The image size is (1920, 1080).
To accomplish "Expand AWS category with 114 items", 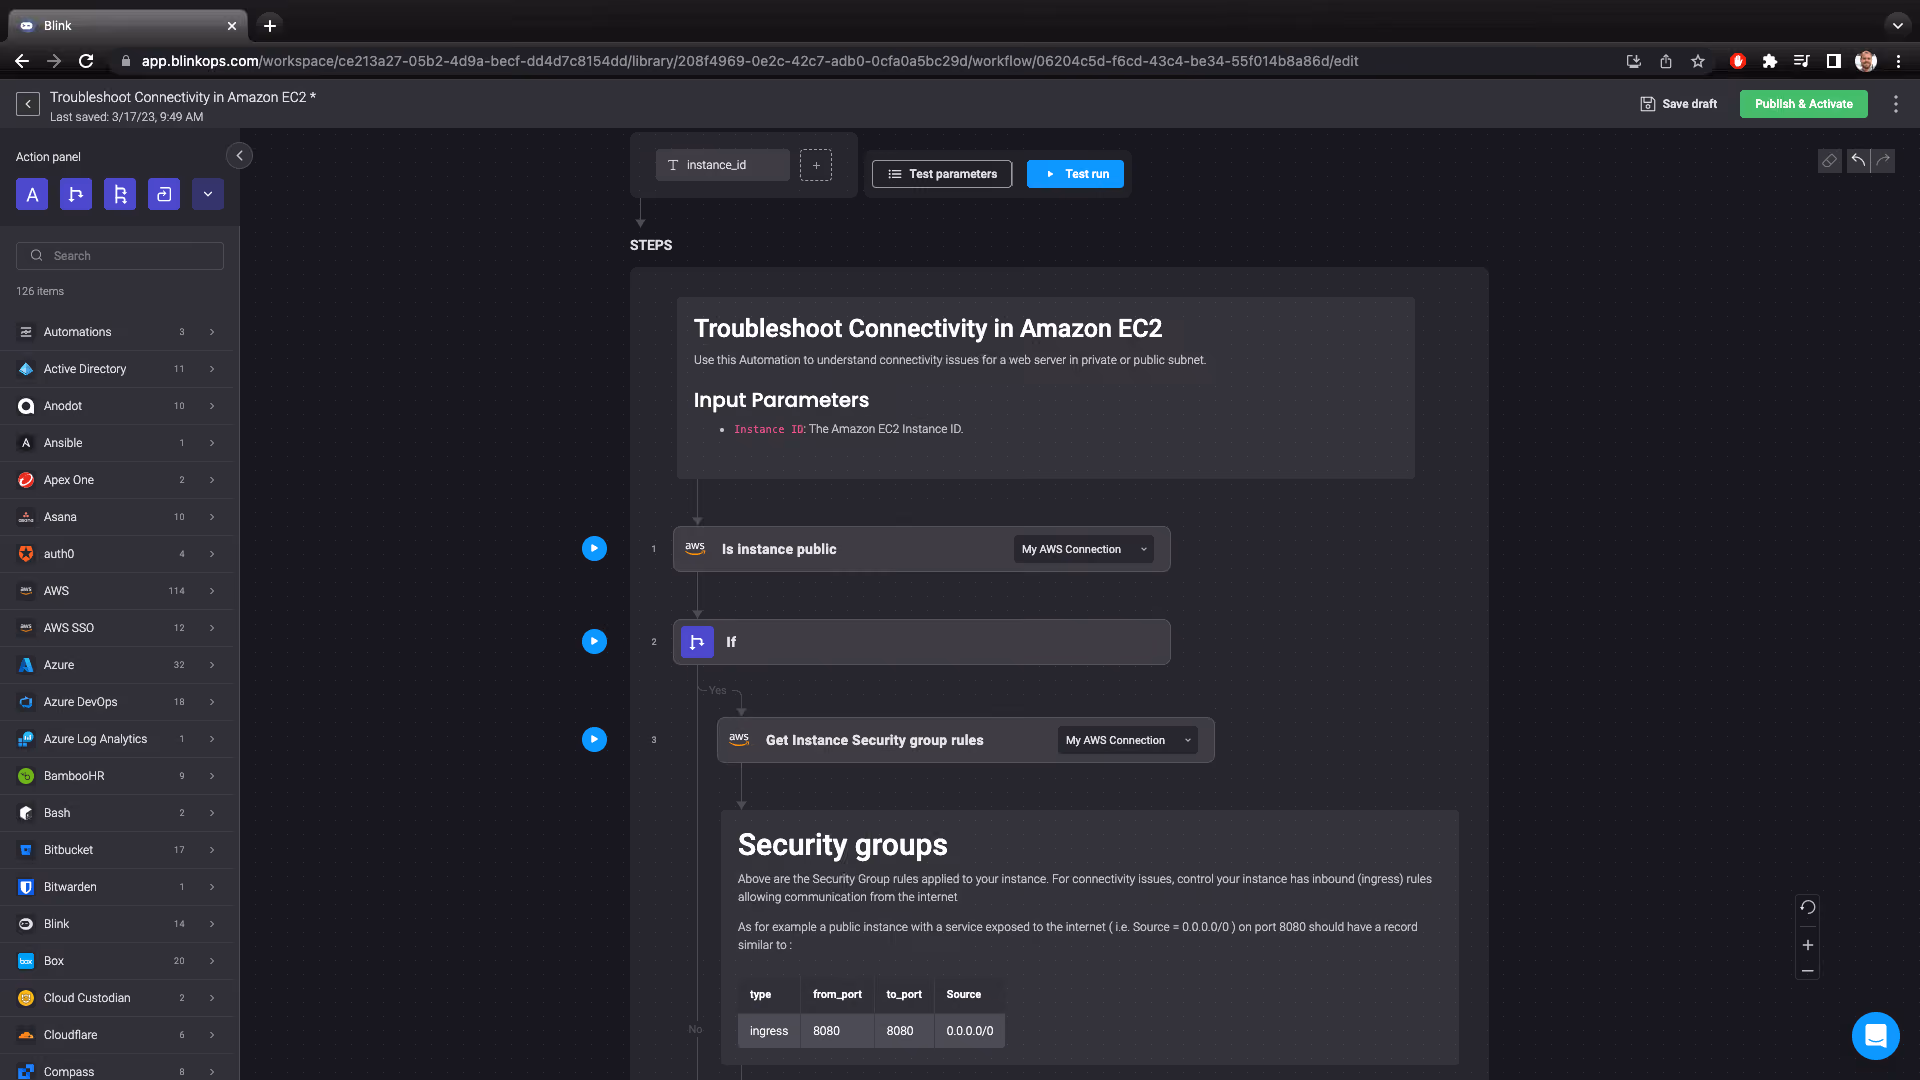I will click(x=116, y=591).
